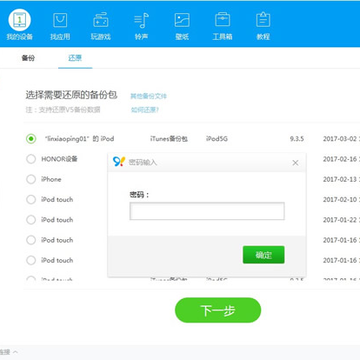Open the 铃声 (Ringtones) section
The image size is (360, 360).
tap(141, 25)
